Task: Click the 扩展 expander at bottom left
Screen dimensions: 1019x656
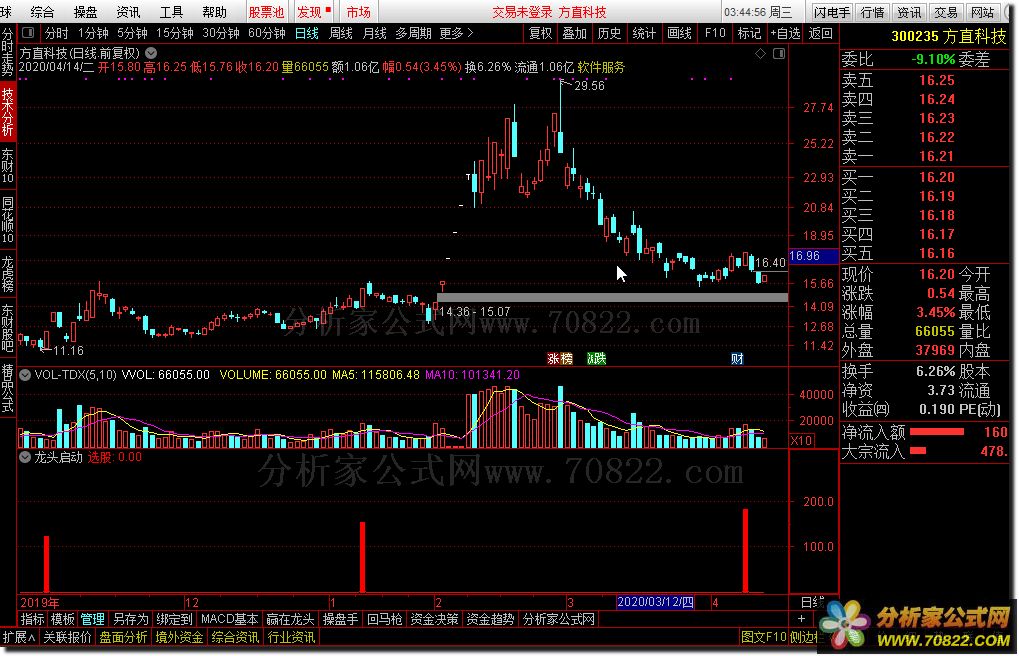Action: click(x=18, y=637)
